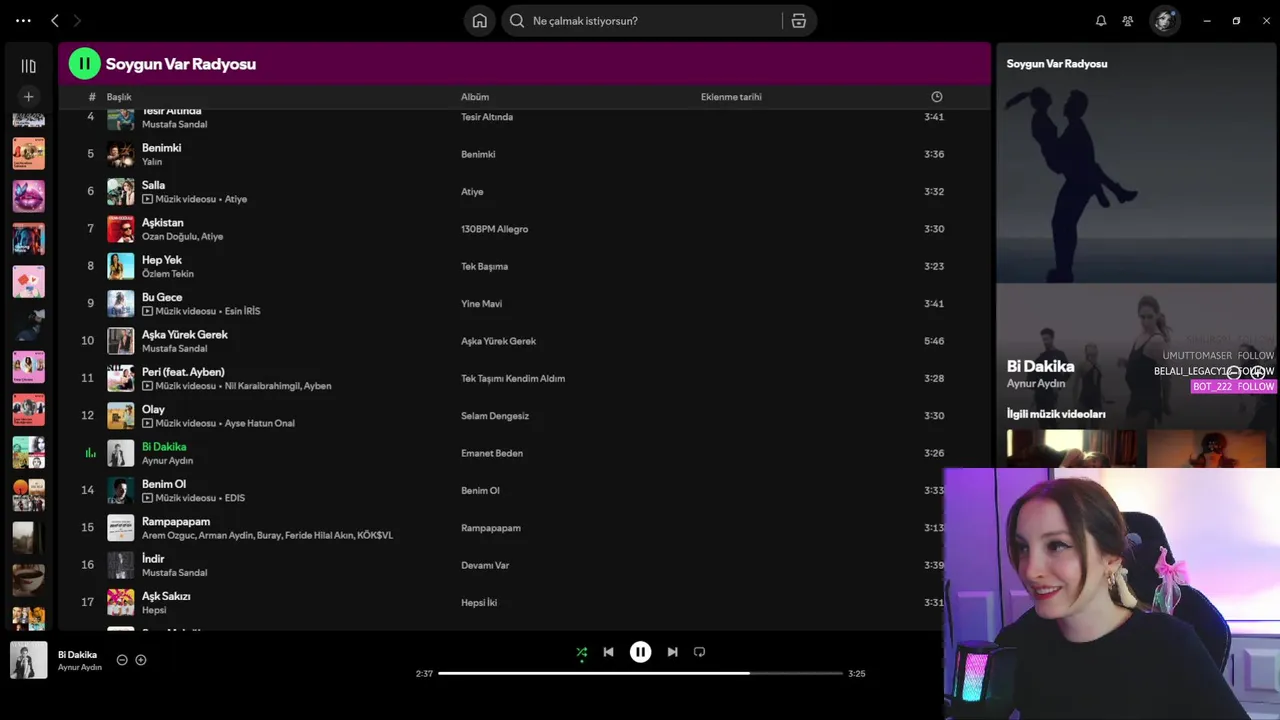
Task: Skip to the previous track
Action: click(608, 652)
